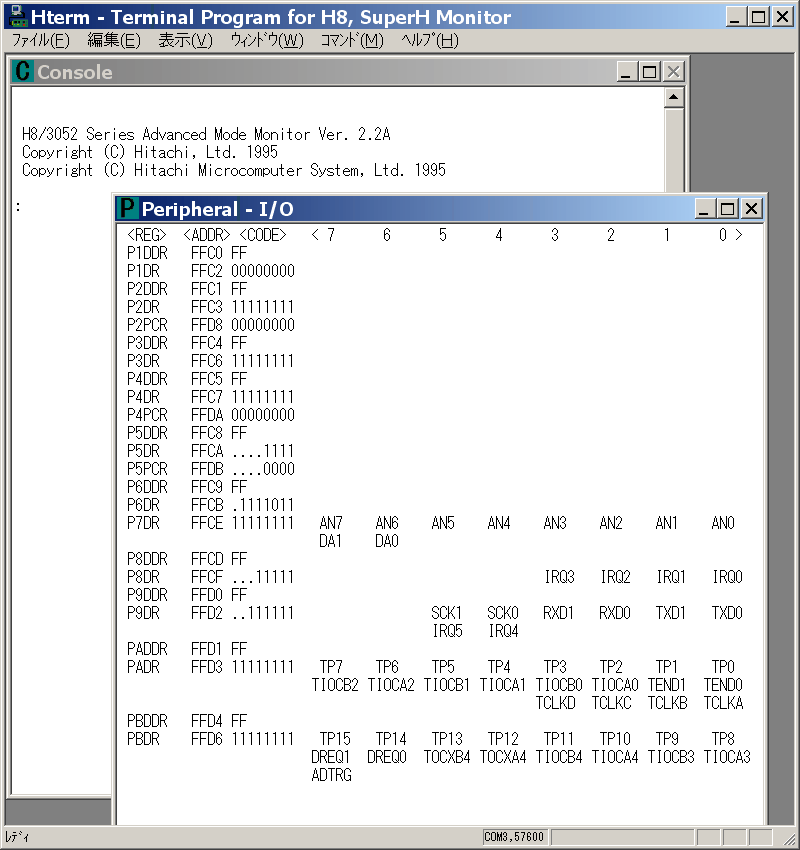Select the P9DDR register row
Image resolution: width=800 pixels, height=850 pixels.
(x=187, y=595)
